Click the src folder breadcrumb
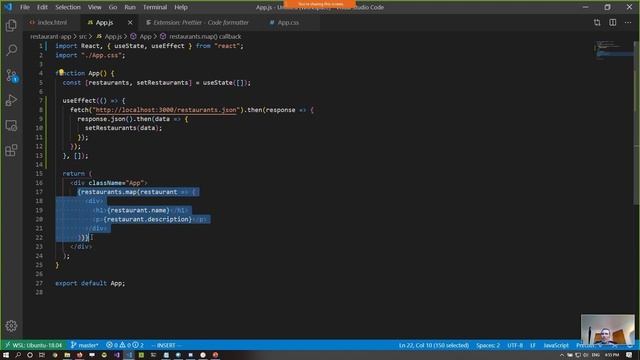Viewport: 640px width, 360px height. [82, 36]
